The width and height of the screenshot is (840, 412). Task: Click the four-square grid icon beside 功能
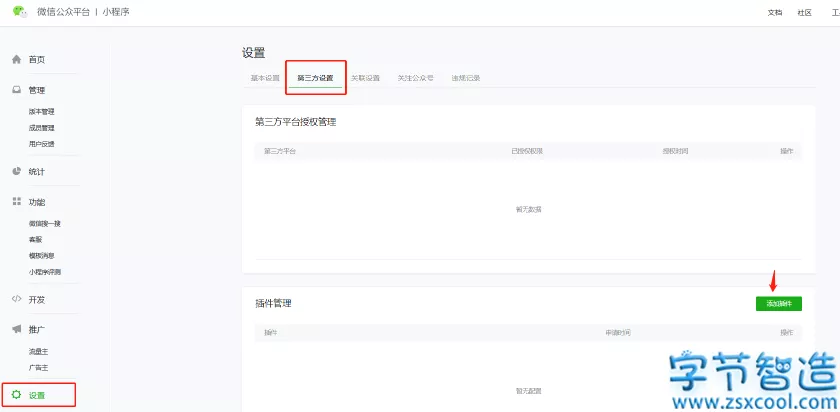(x=17, y=201)
